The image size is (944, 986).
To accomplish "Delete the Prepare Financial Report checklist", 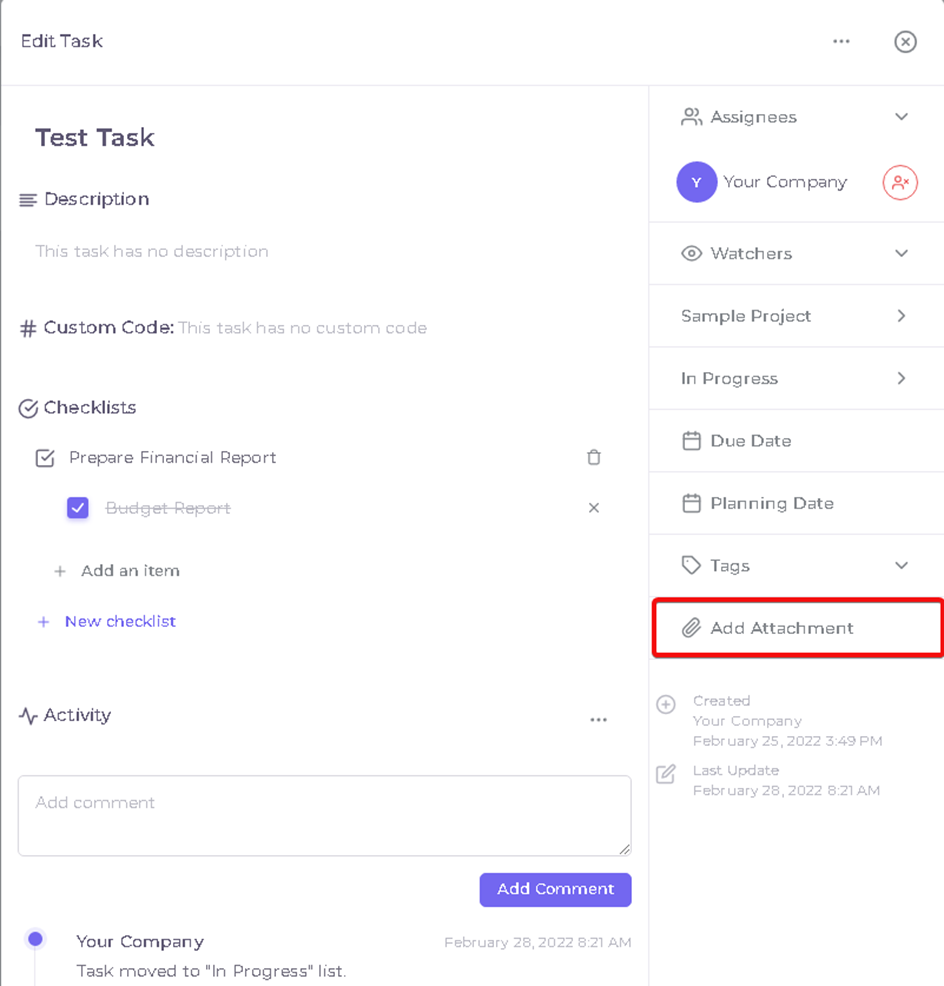I will [594, 457].
